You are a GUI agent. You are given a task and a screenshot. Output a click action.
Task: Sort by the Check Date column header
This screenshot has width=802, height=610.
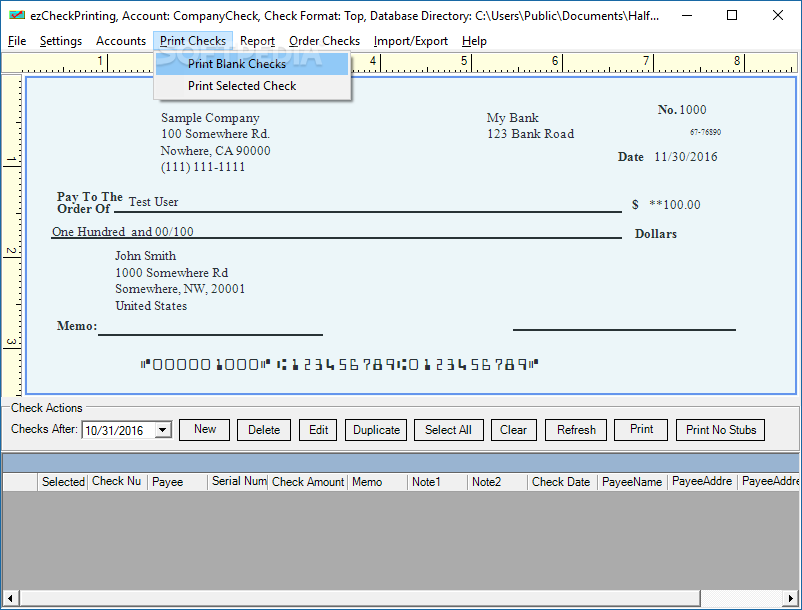click(x=562, y=482)
